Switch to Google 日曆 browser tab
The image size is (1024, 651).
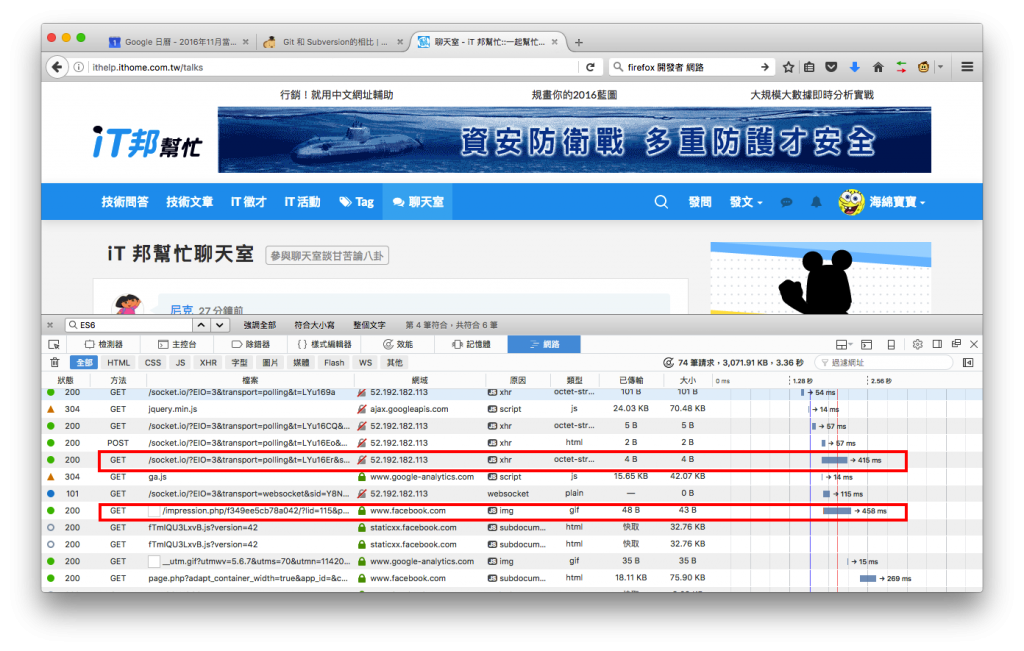point(178,42)
